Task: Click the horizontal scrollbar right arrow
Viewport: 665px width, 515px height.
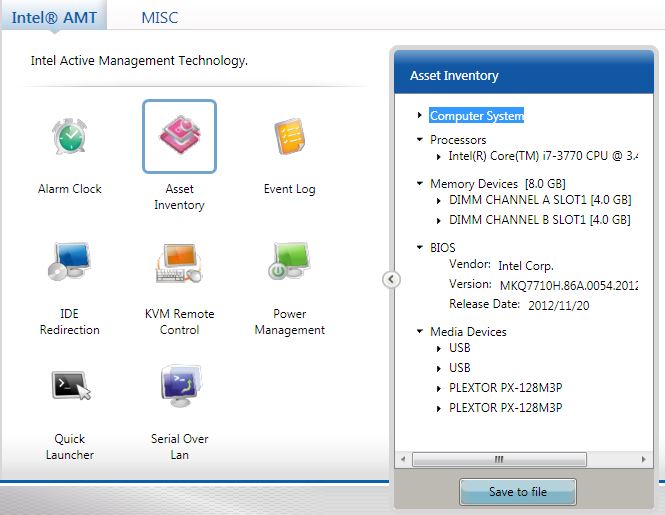Action: [x=643, y=459]
